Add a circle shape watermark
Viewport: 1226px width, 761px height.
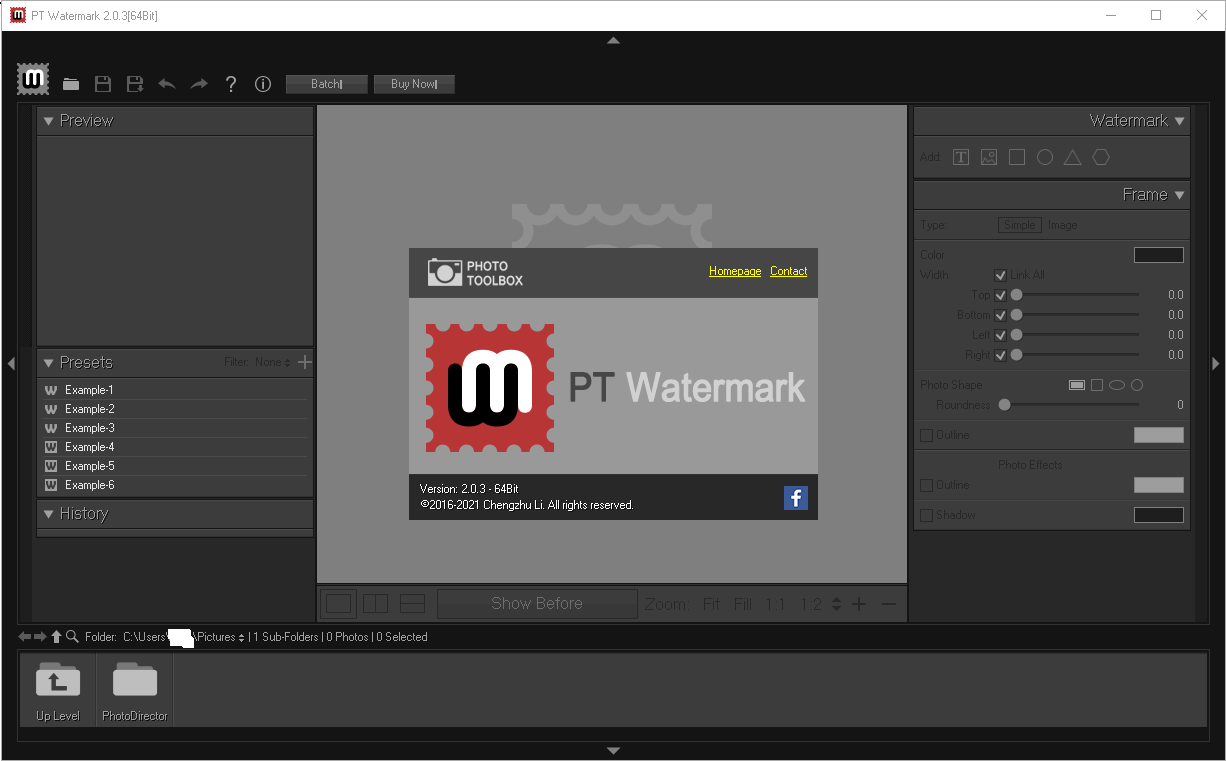click(x=1045, y=157)
